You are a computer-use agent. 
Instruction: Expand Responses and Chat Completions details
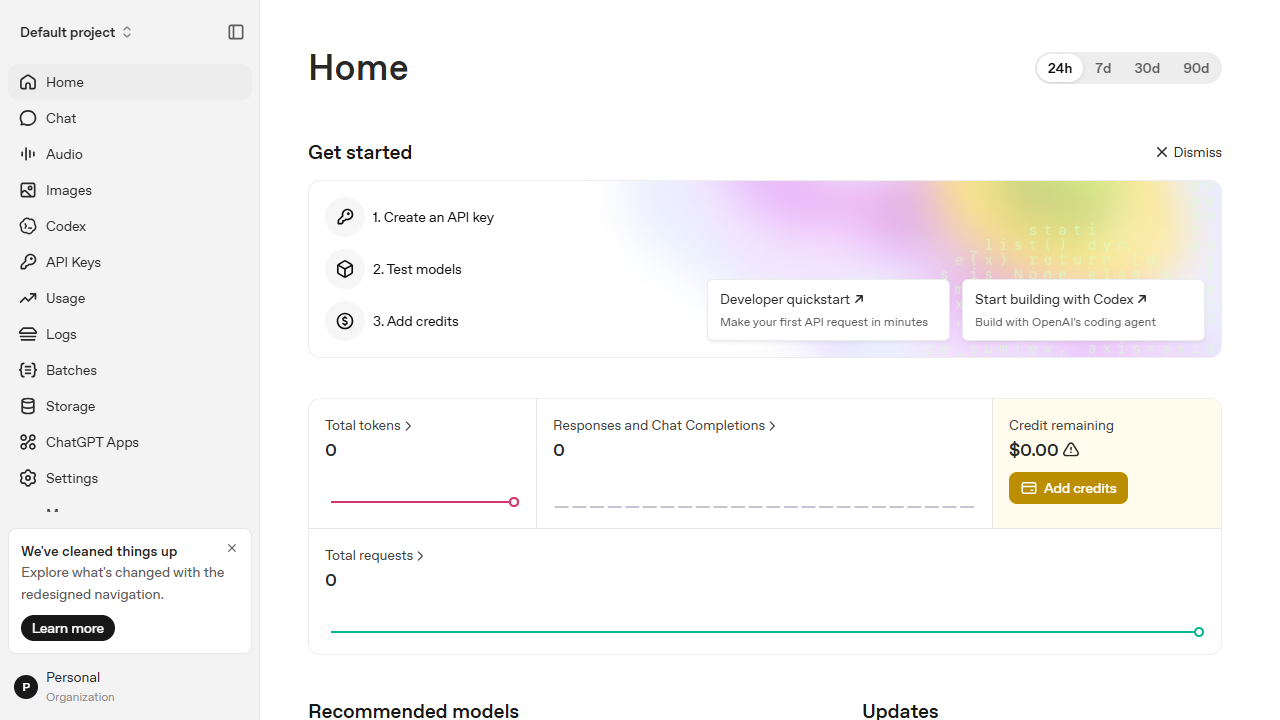coord(665,425)
